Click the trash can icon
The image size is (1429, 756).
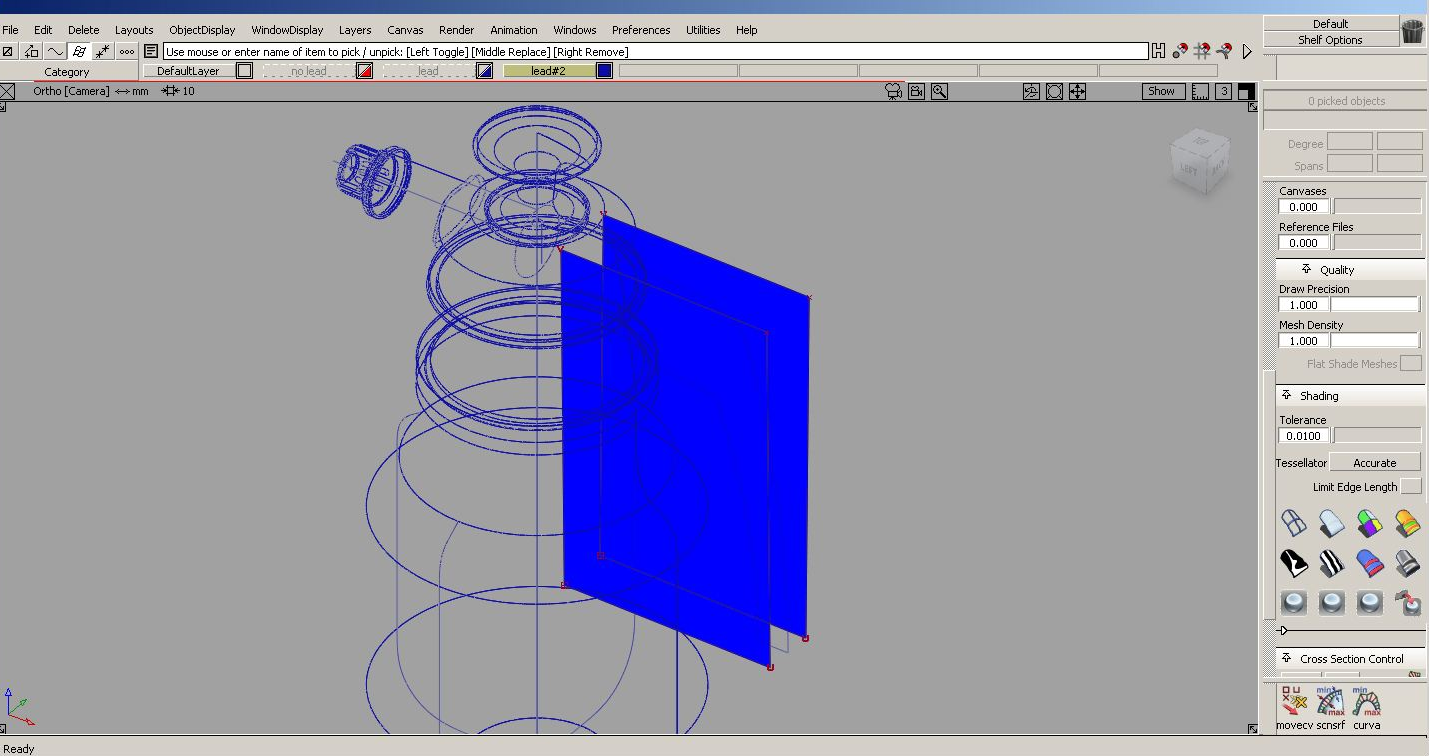pos(1412,32)
